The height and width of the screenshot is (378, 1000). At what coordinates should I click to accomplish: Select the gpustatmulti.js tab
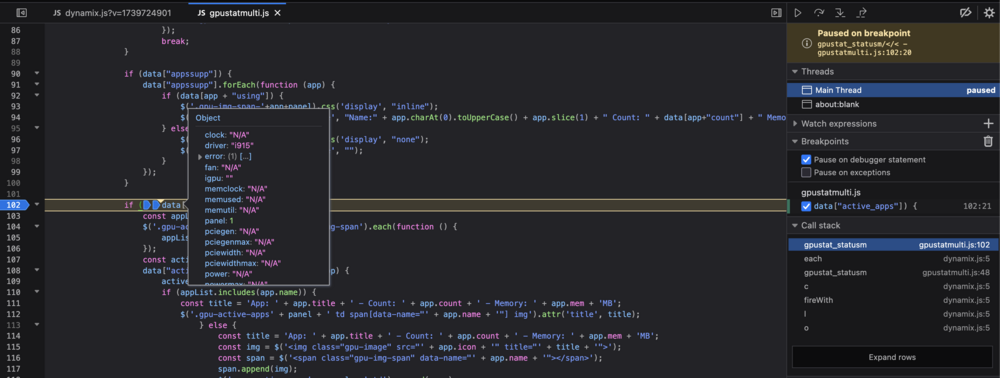tap(237, 12)
